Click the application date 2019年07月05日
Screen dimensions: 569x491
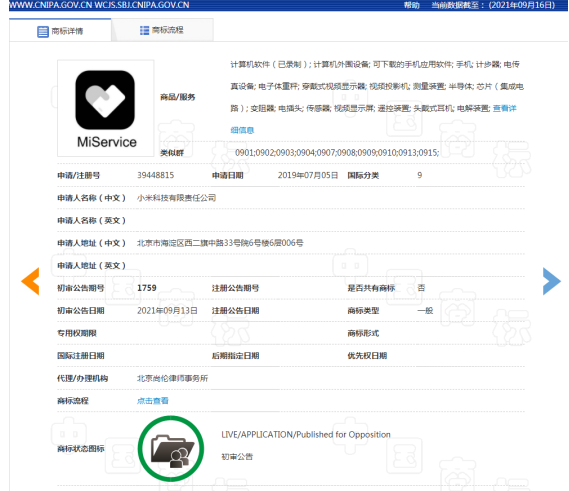point(308,175)
